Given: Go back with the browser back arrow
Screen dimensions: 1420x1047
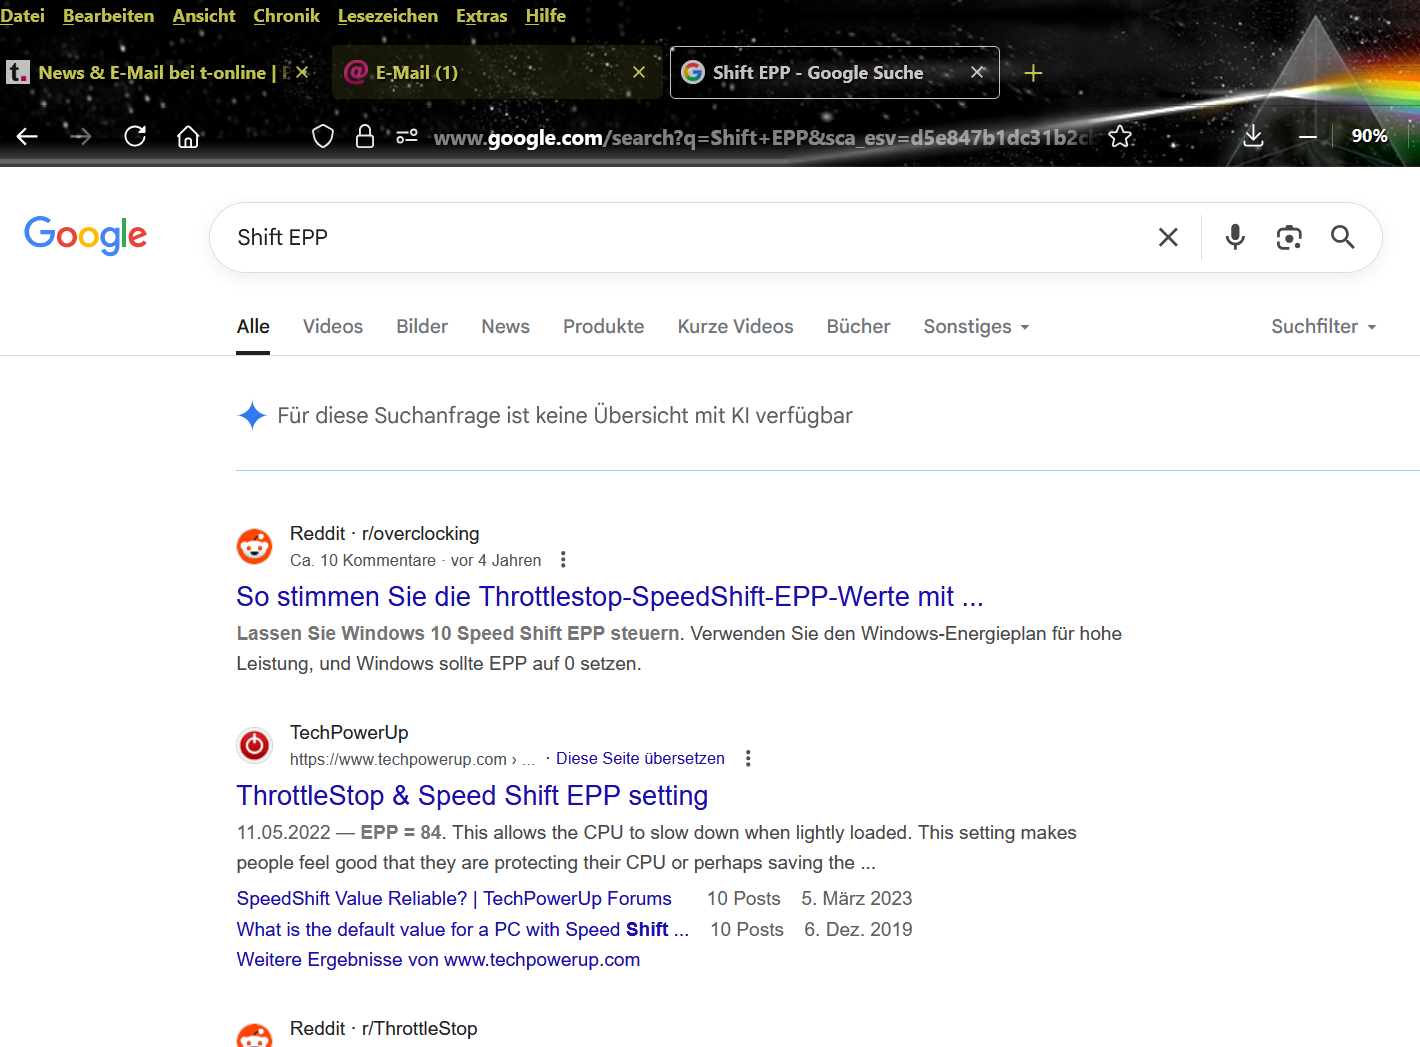Looking at the screenshot, I should tap(27, 136).
